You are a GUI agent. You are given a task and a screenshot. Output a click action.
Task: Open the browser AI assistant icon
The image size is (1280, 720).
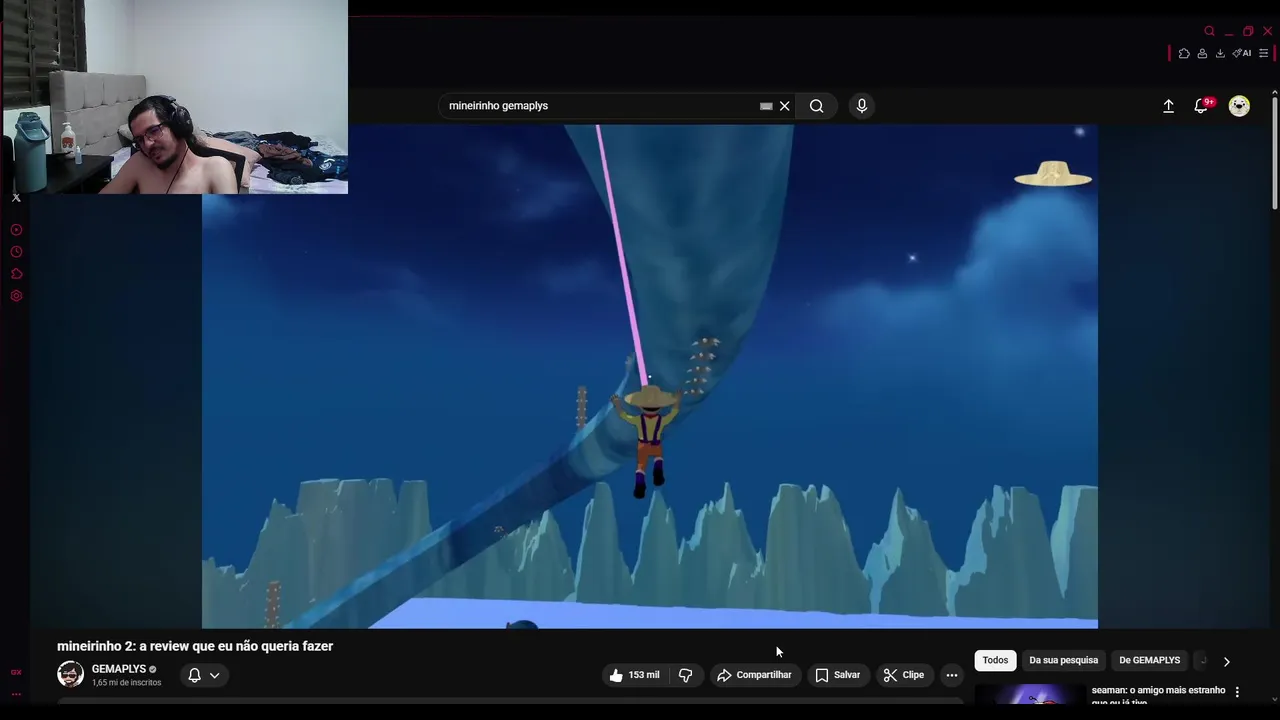pyautogui.click(x=1241, y=54)
